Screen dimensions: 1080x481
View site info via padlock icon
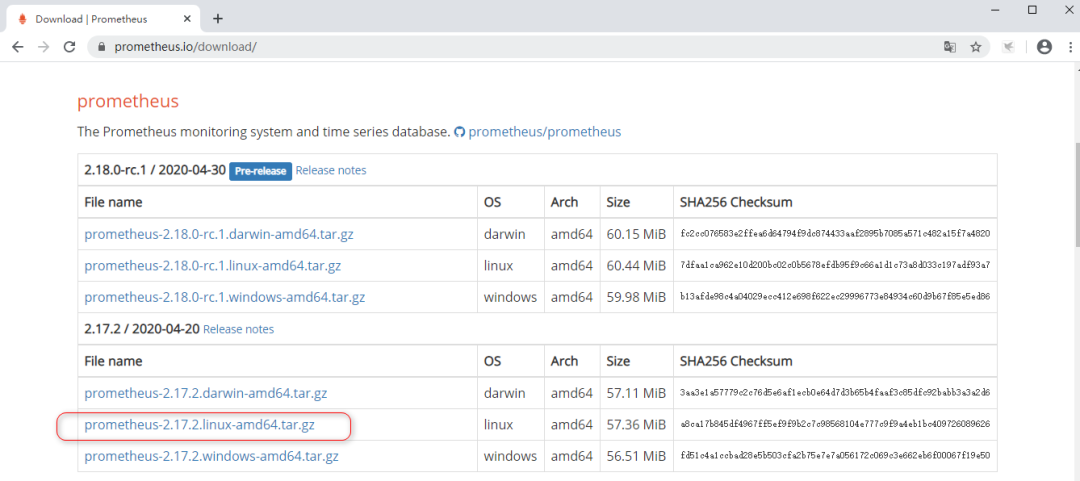[99, 47]
